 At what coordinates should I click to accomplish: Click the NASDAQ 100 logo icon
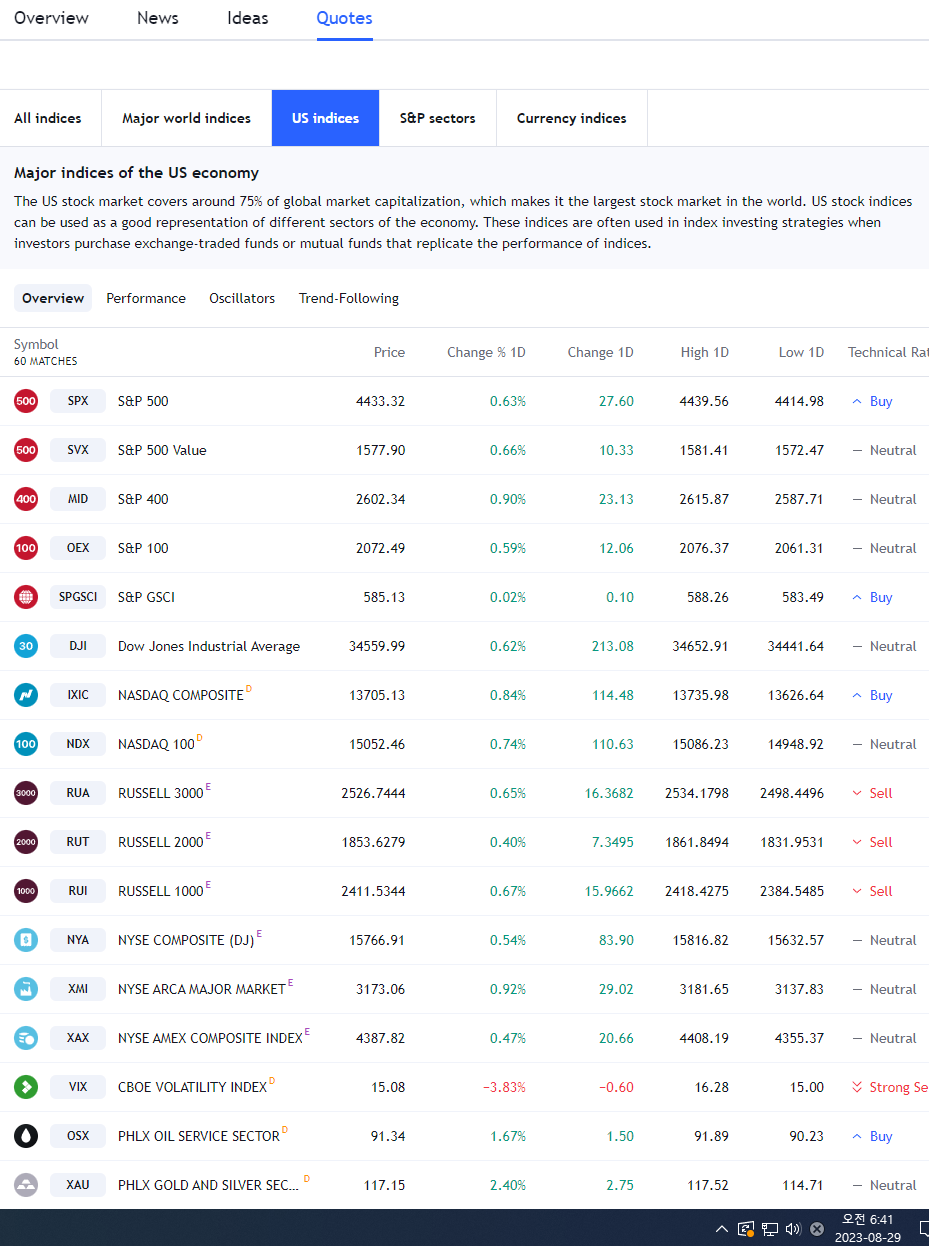click(26, 744)
